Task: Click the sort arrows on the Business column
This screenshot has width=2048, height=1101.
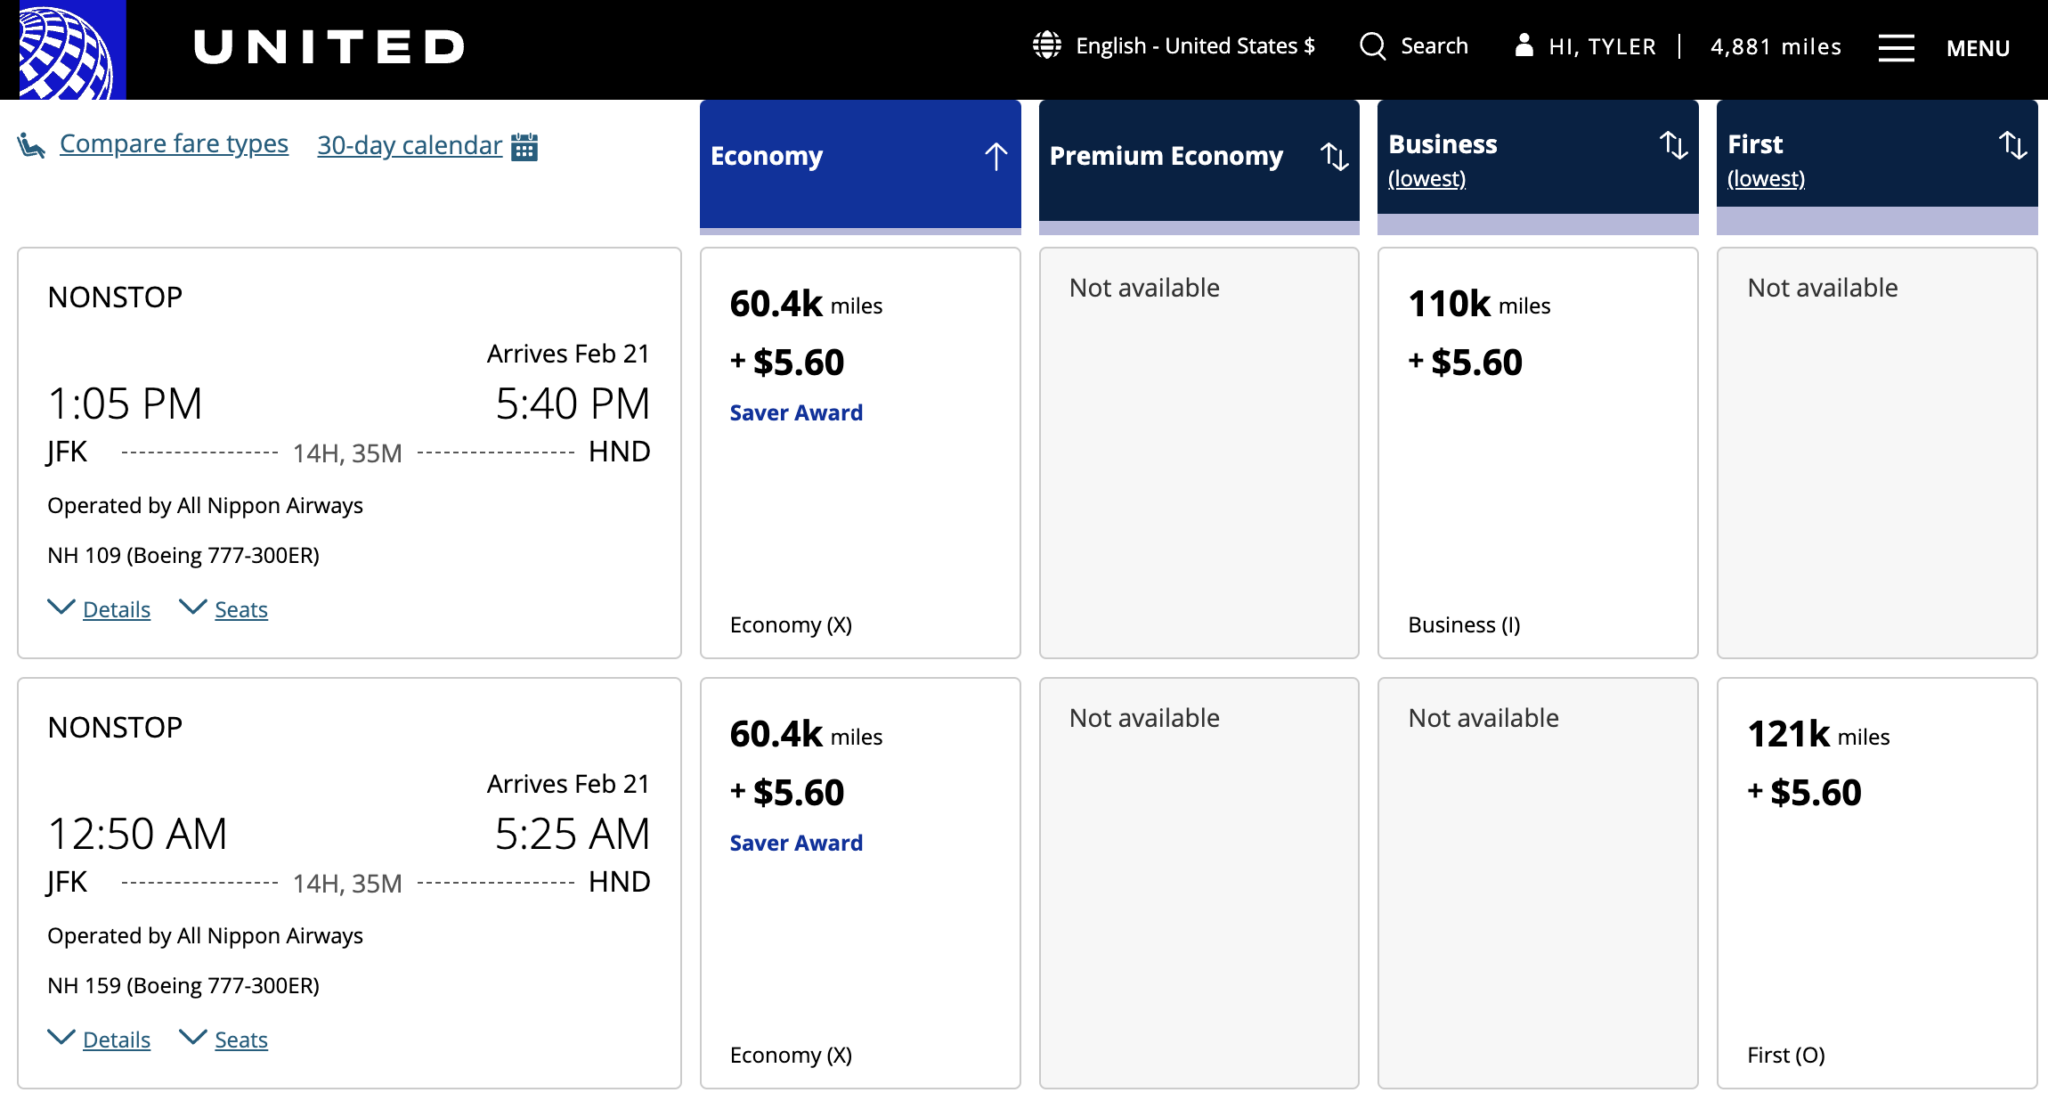Action: click(x=1674, y=145)
